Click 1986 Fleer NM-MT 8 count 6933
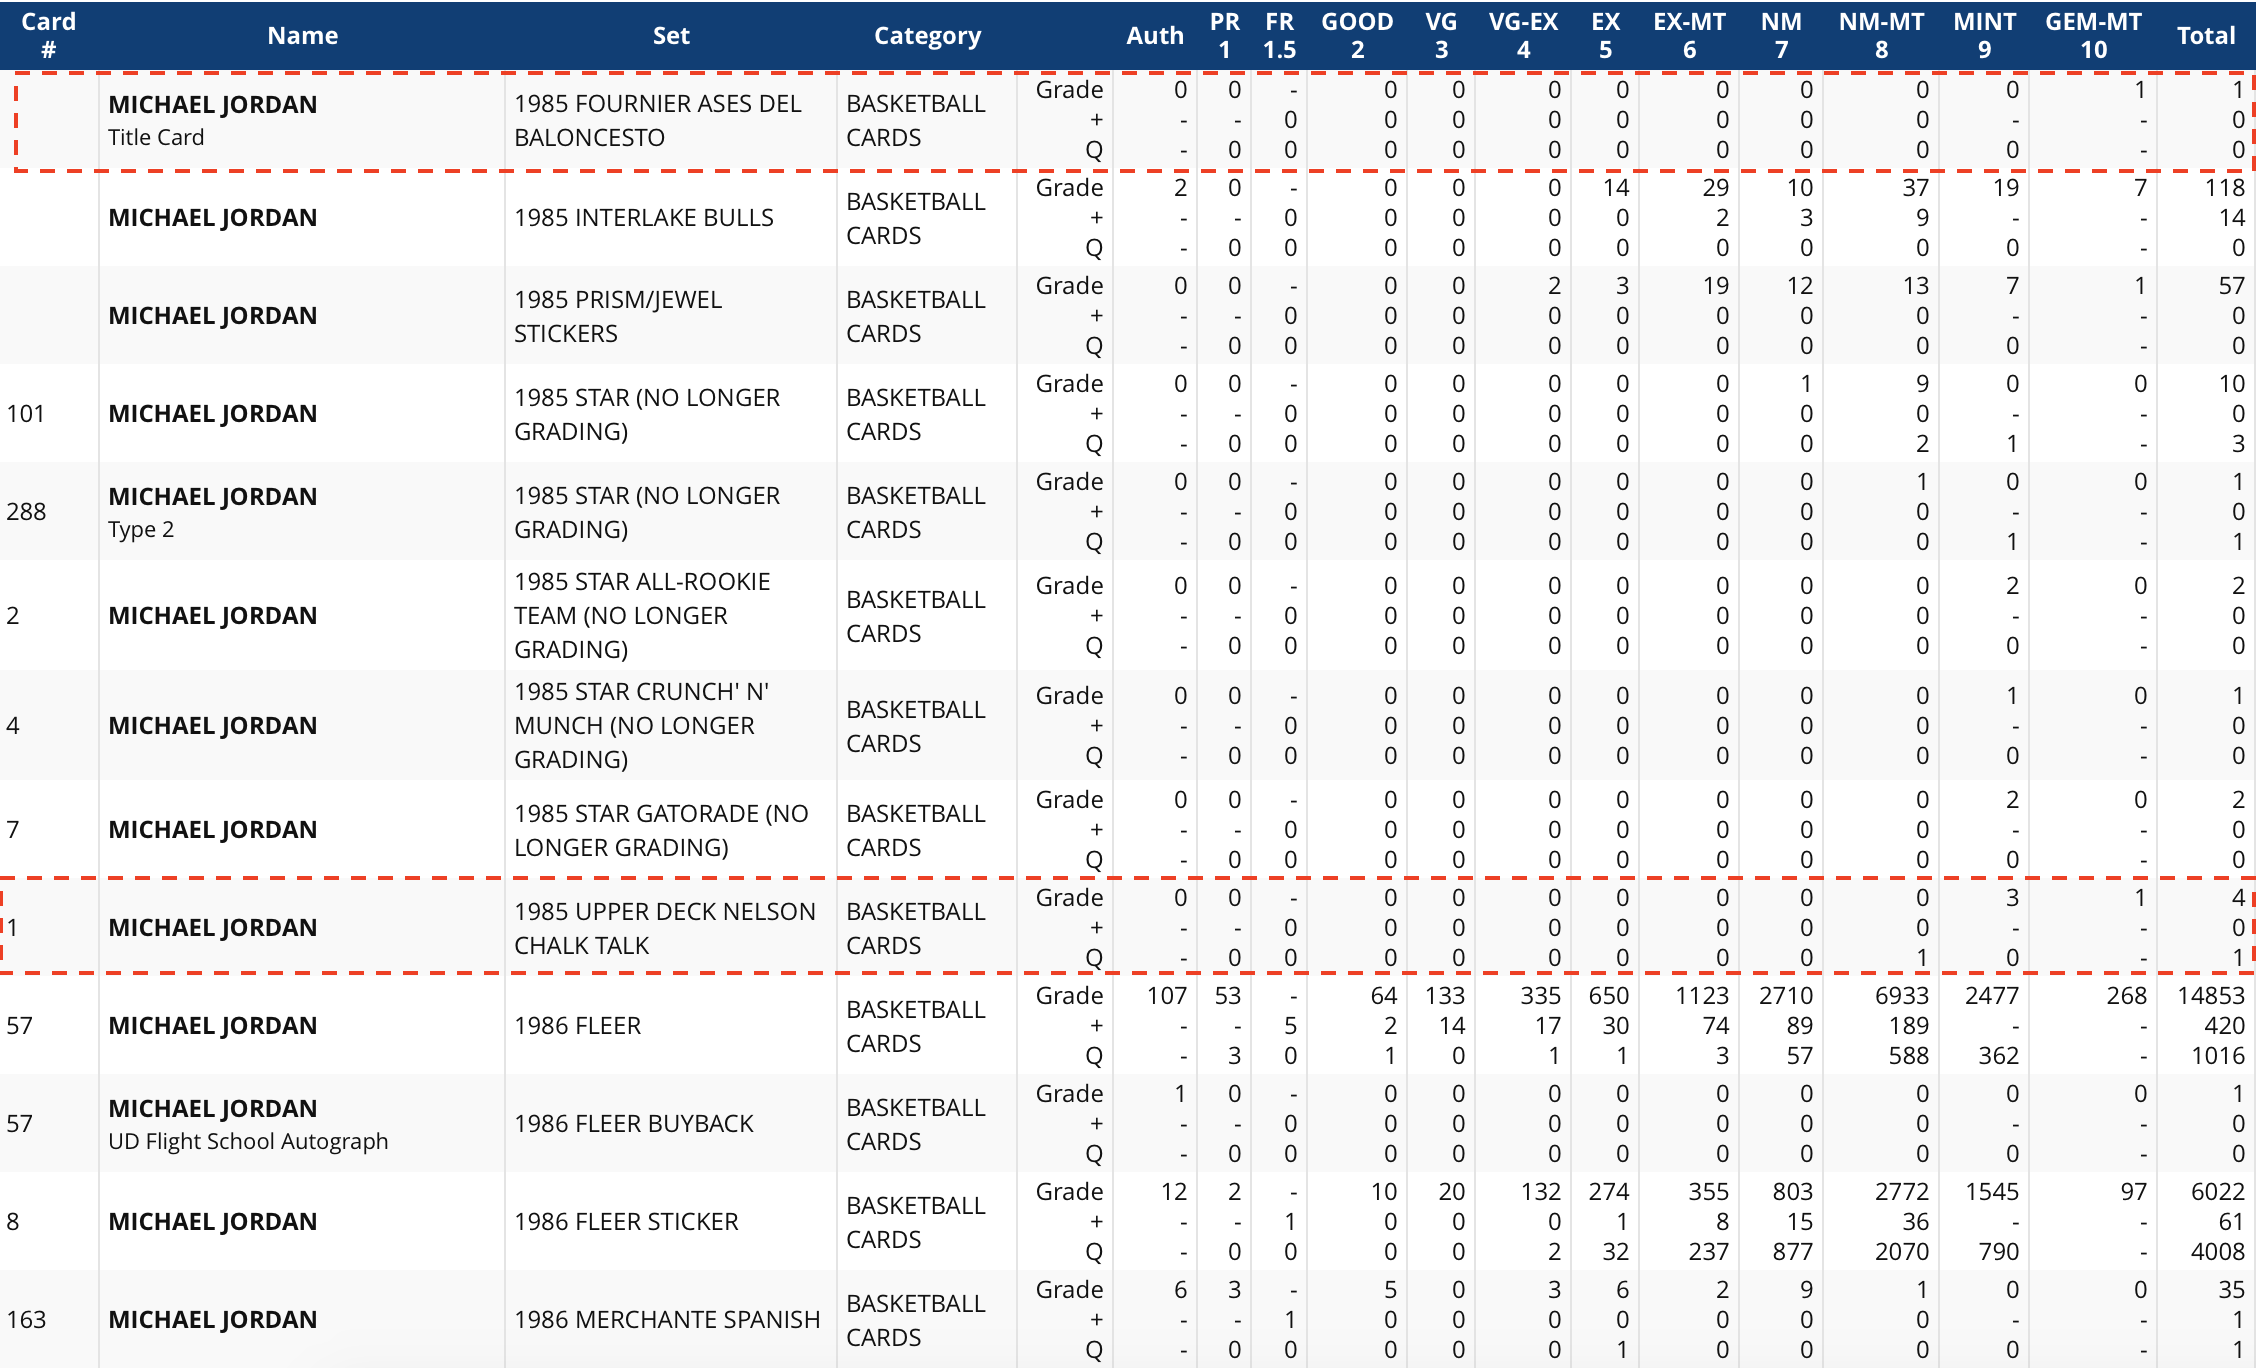The height and width of the screenshot is (1368, 2256). (1902, 996)
